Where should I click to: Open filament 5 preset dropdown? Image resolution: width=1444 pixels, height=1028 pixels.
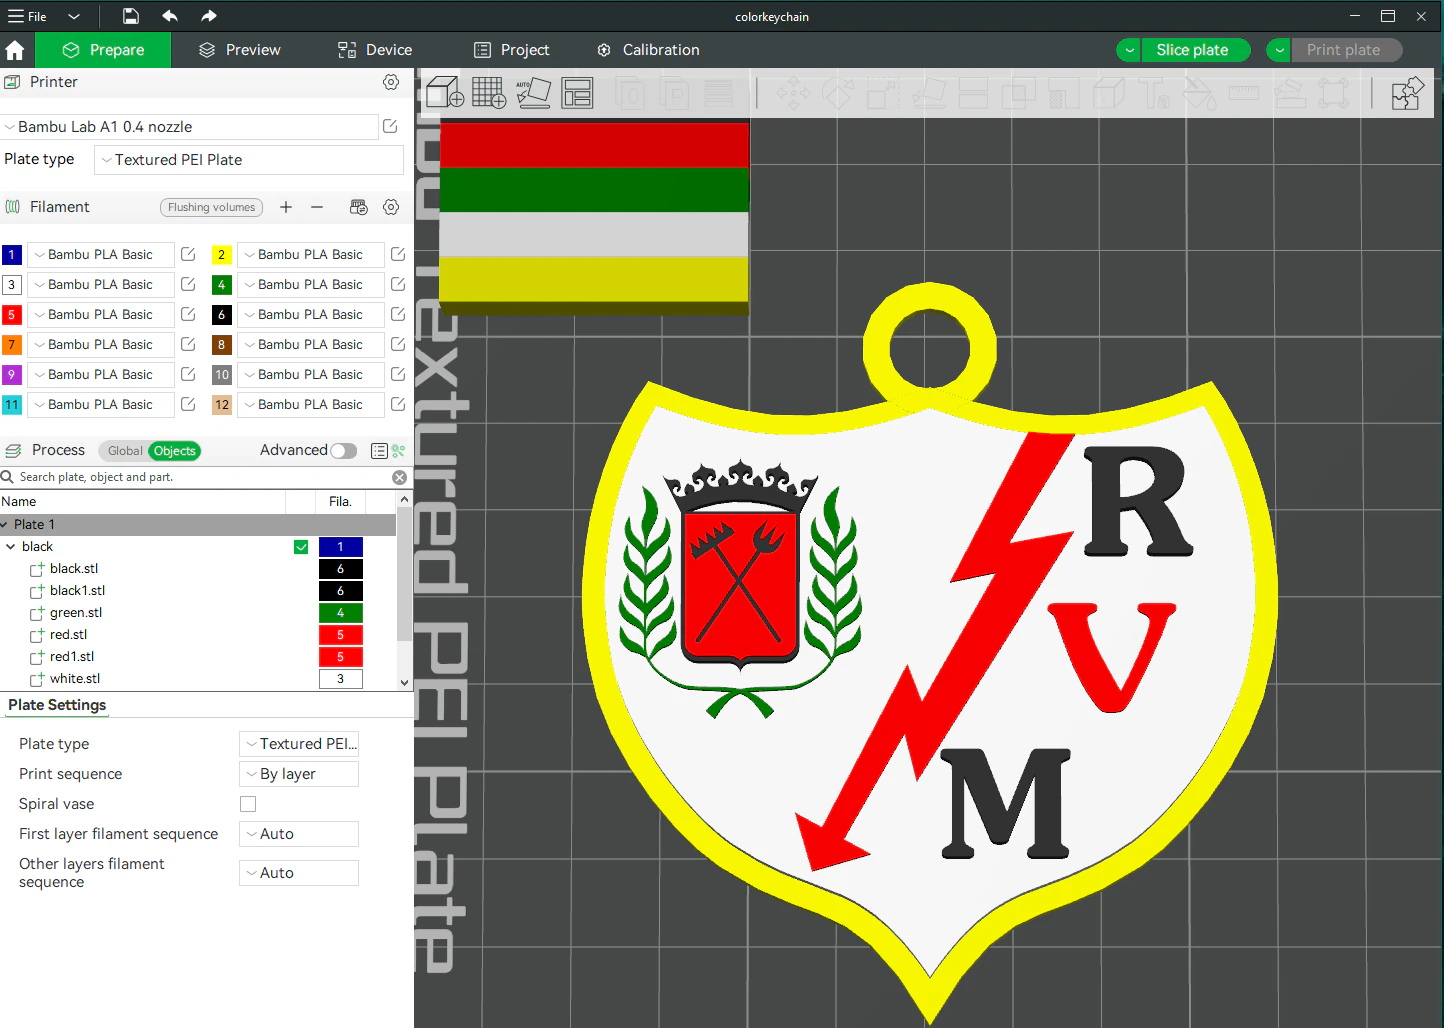click(101, 315)
